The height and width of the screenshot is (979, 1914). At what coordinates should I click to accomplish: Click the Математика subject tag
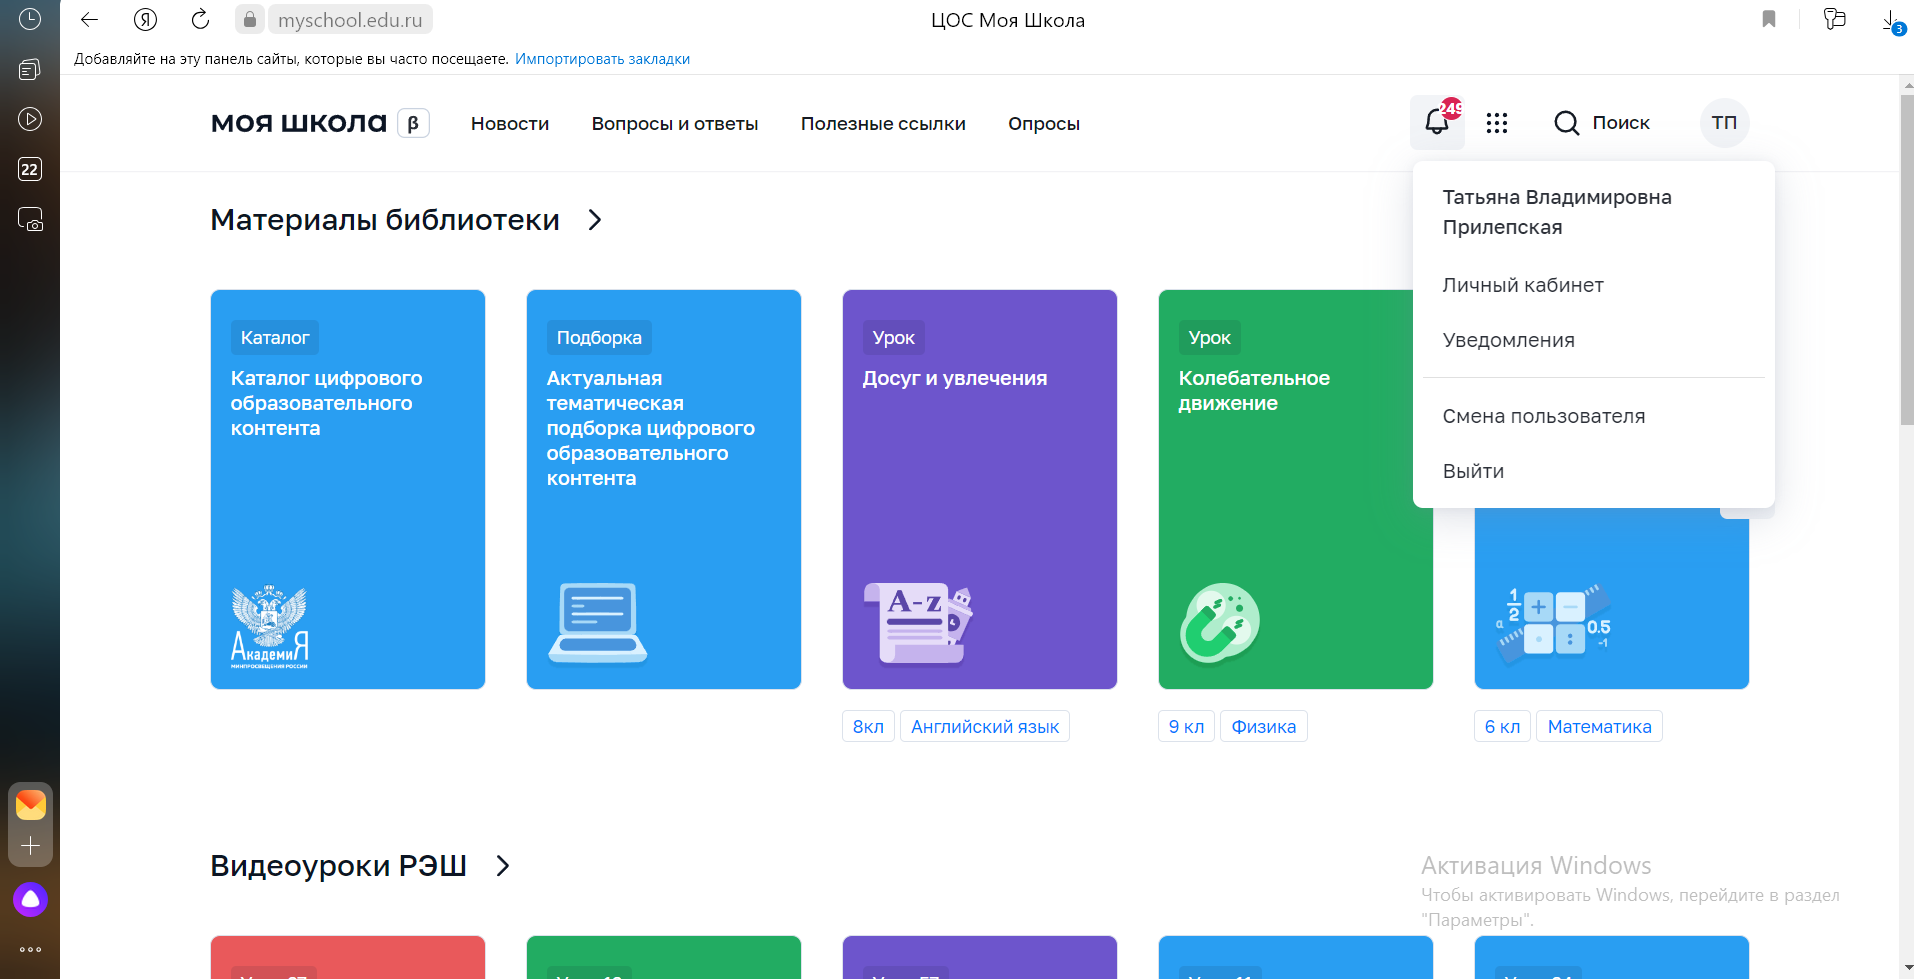1599,727
